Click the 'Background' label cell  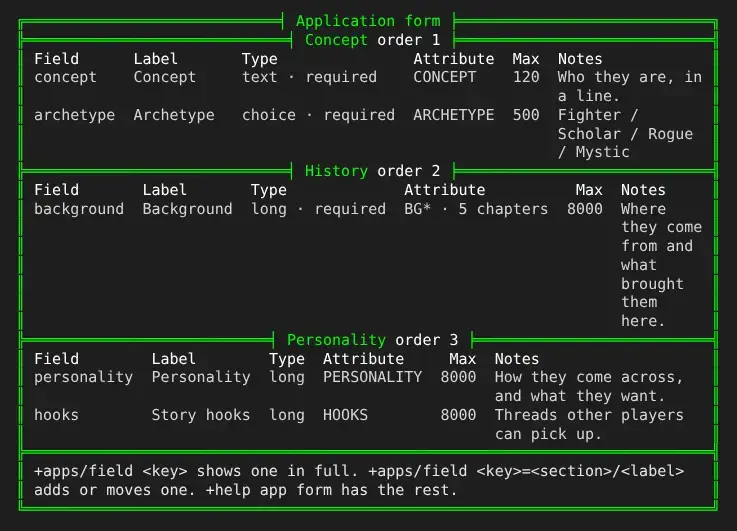pos(188,209)
